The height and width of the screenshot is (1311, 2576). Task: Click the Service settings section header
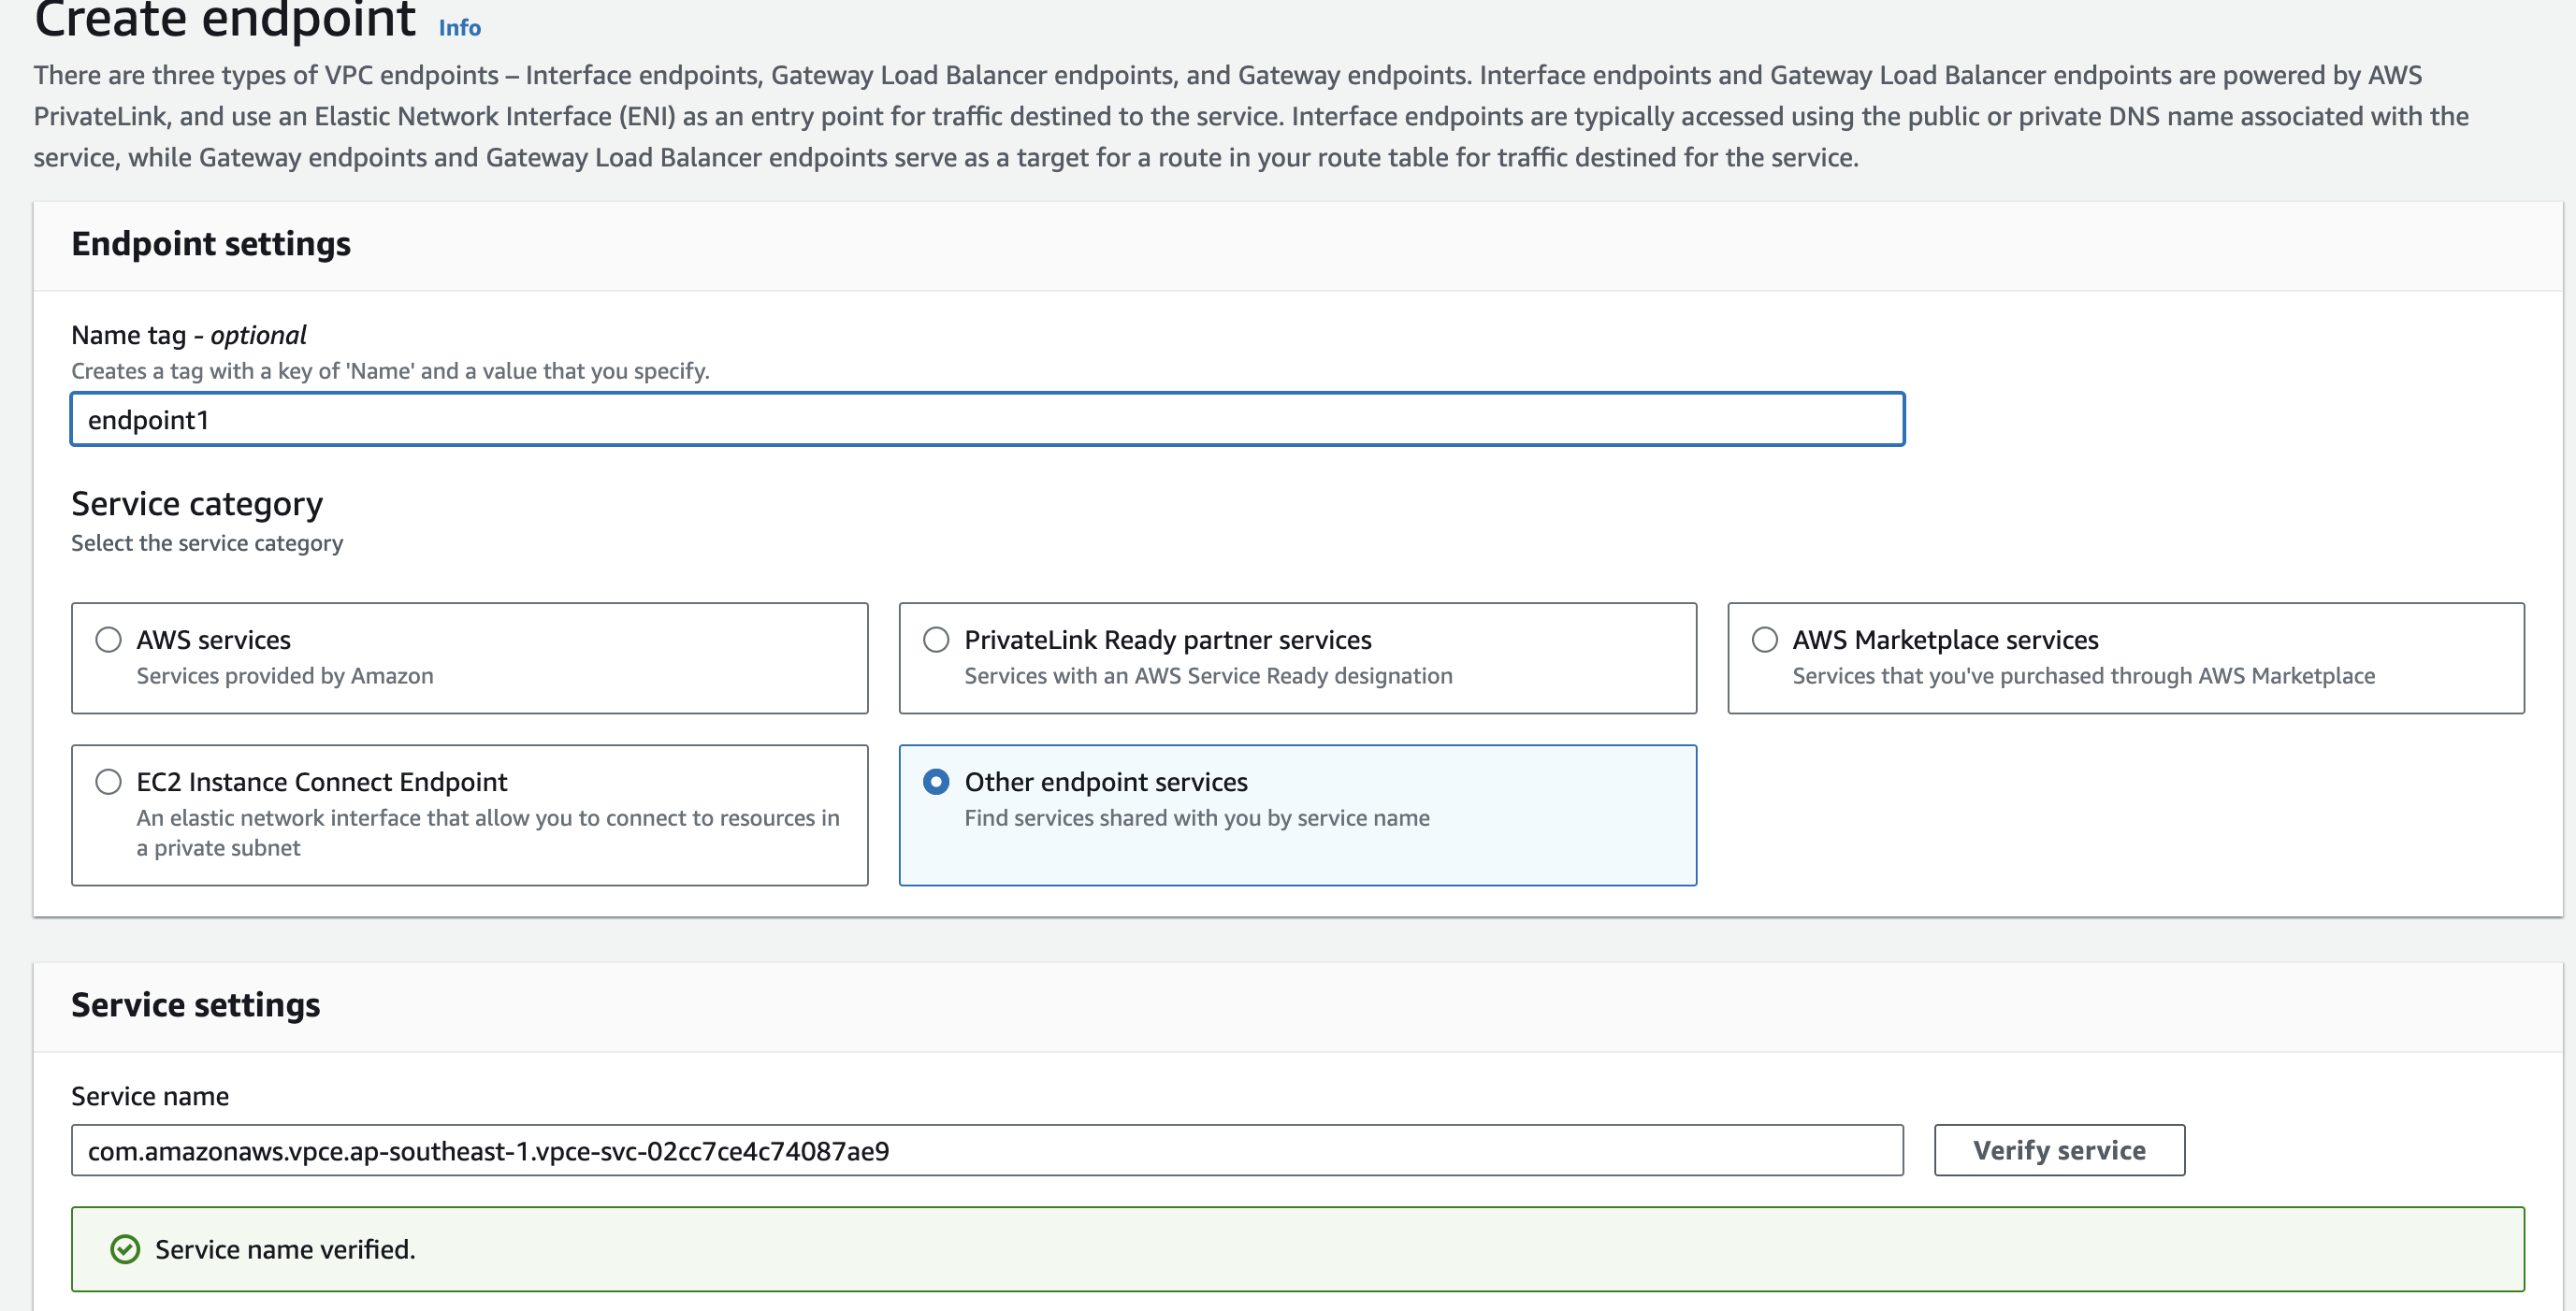pos(195,1005)
